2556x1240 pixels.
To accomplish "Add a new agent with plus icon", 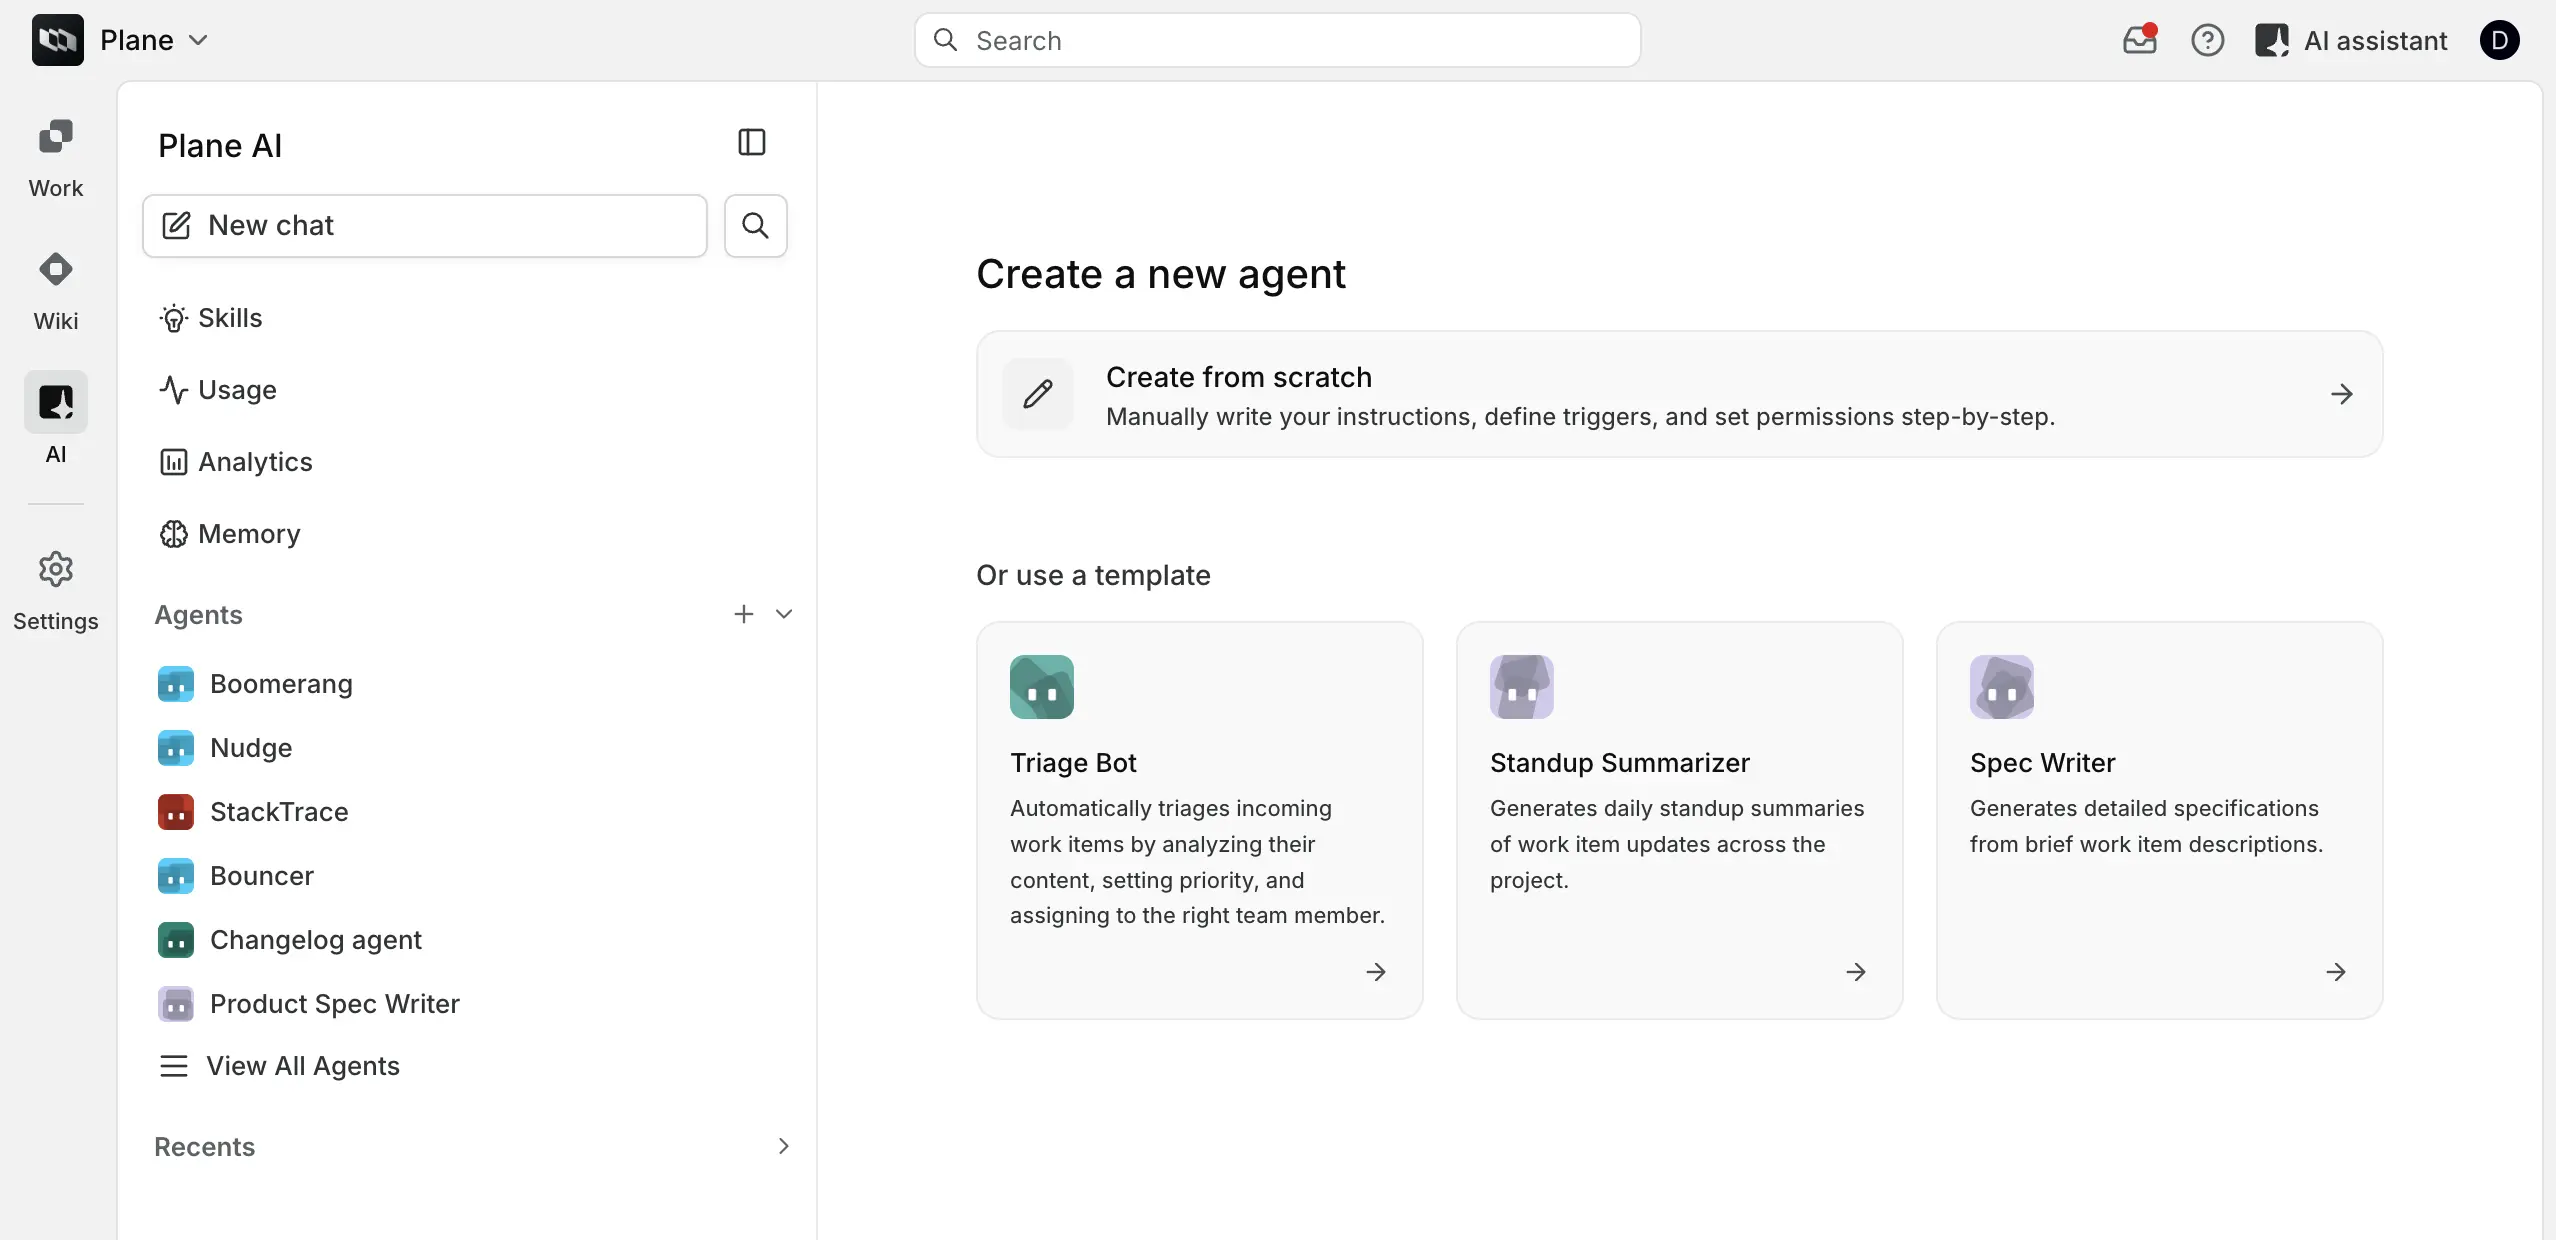I will pos(743,614).
